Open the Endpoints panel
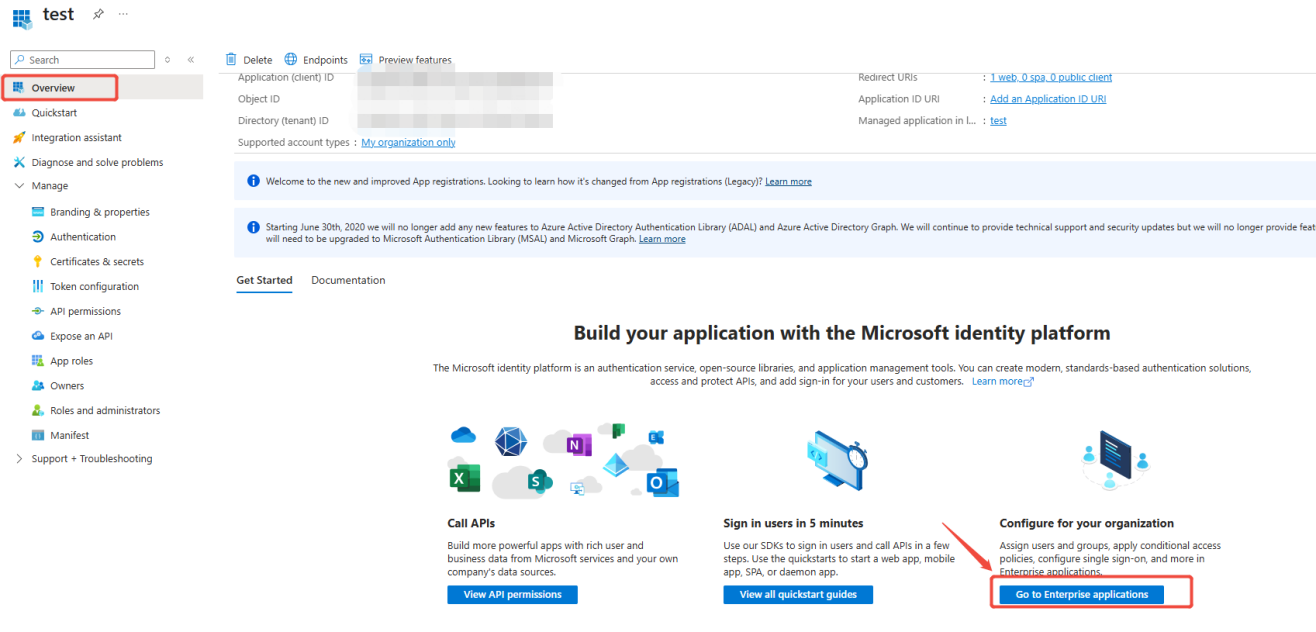Viewport: 1316px width, 632px height. click(x=315, y=59)
